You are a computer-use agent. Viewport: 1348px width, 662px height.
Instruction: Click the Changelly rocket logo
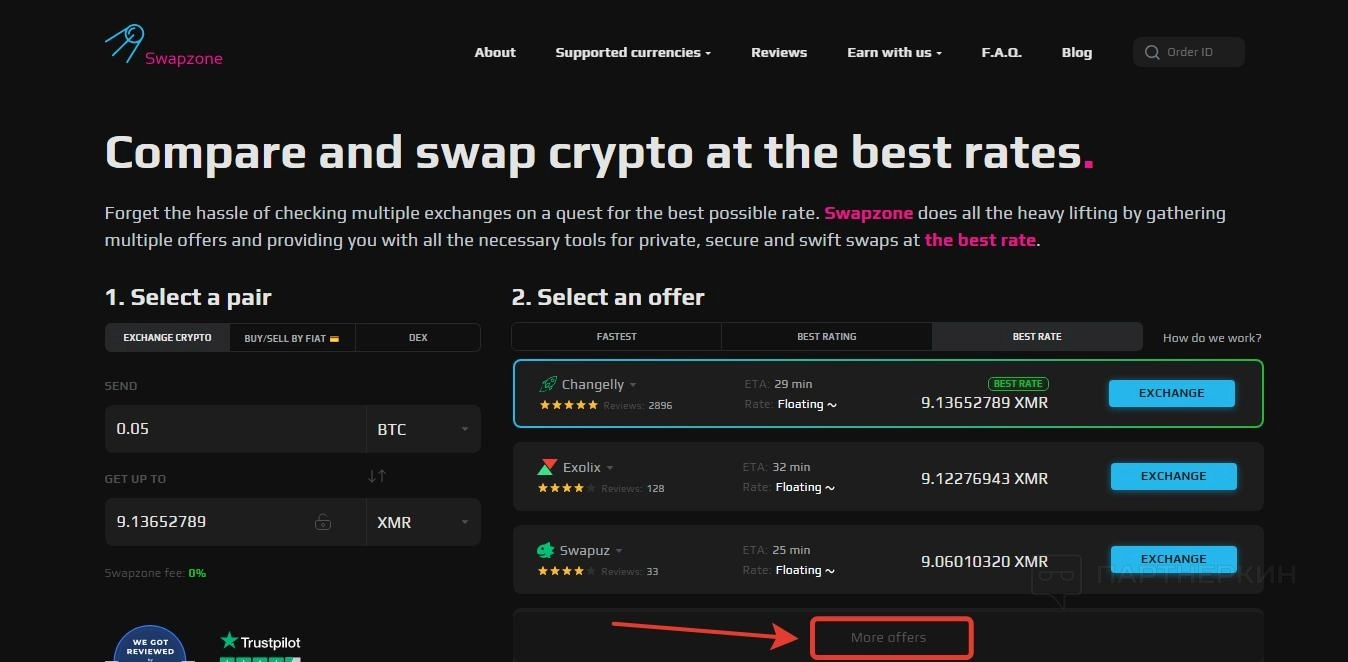pyautogui.click(x=548, y=384)
